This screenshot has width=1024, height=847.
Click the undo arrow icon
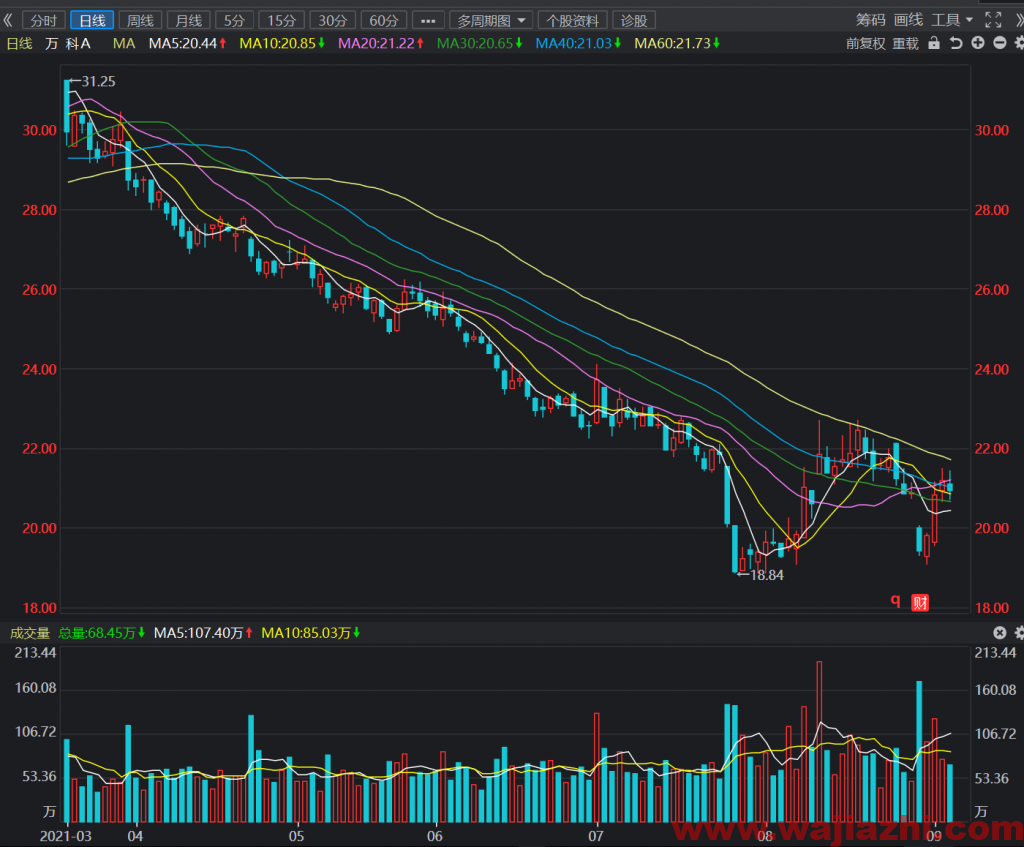tap(956, 43)
